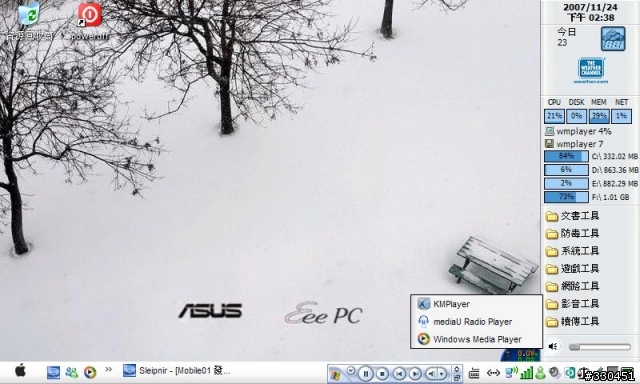Open the 遊戲工具 folder in the sidebar
The width and height of the screenshot is (640, 384).
[573, 269]
